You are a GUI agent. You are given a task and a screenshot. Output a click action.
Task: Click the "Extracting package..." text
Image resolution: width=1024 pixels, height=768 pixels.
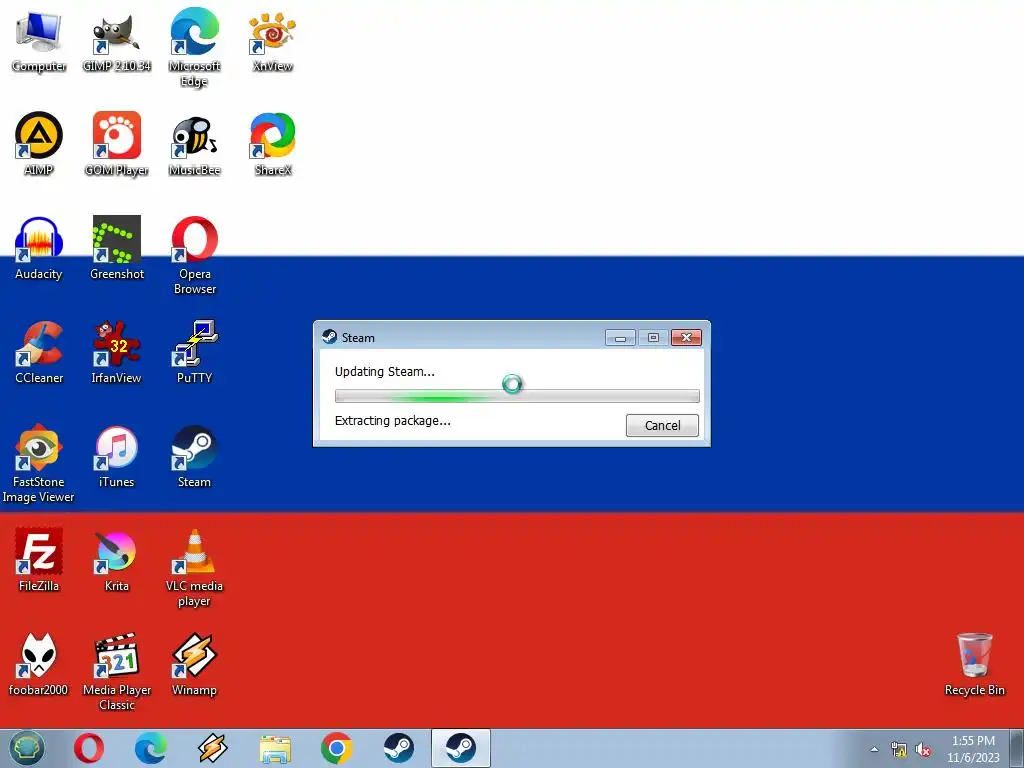(392, 421)
